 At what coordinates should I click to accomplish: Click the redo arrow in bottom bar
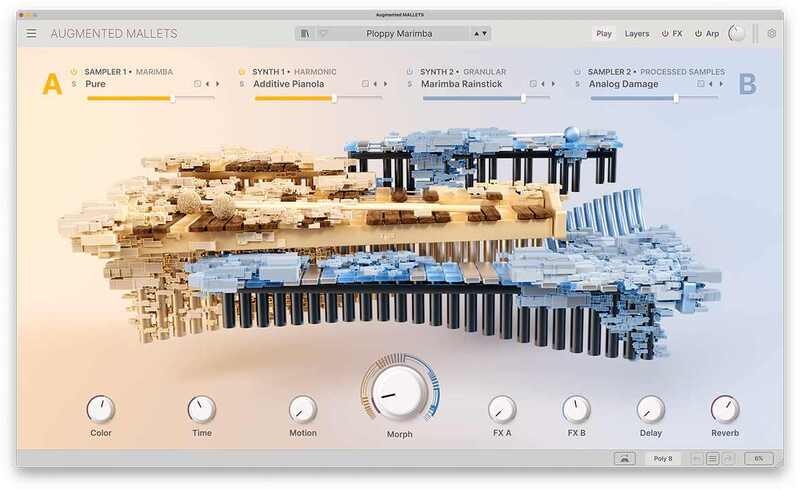point(728,458)
